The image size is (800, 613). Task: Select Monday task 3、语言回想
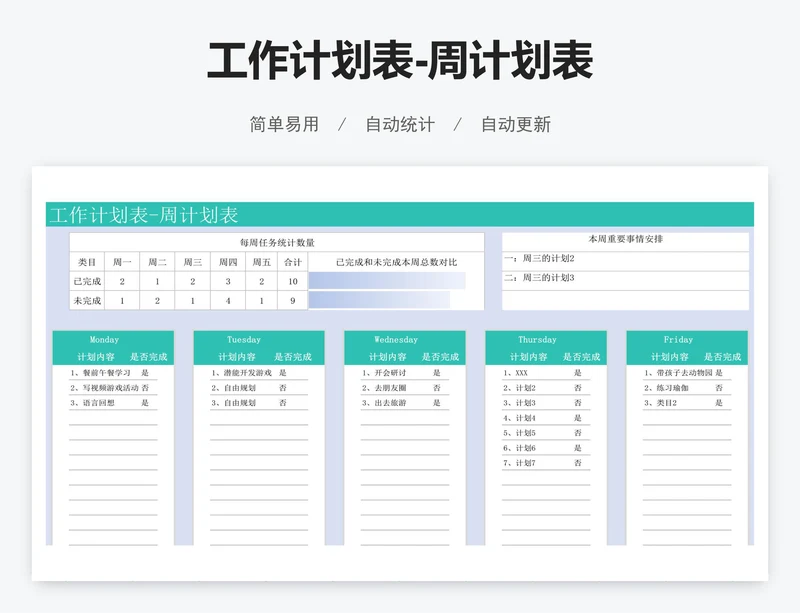pyautogui.click(x=92, y=403)
